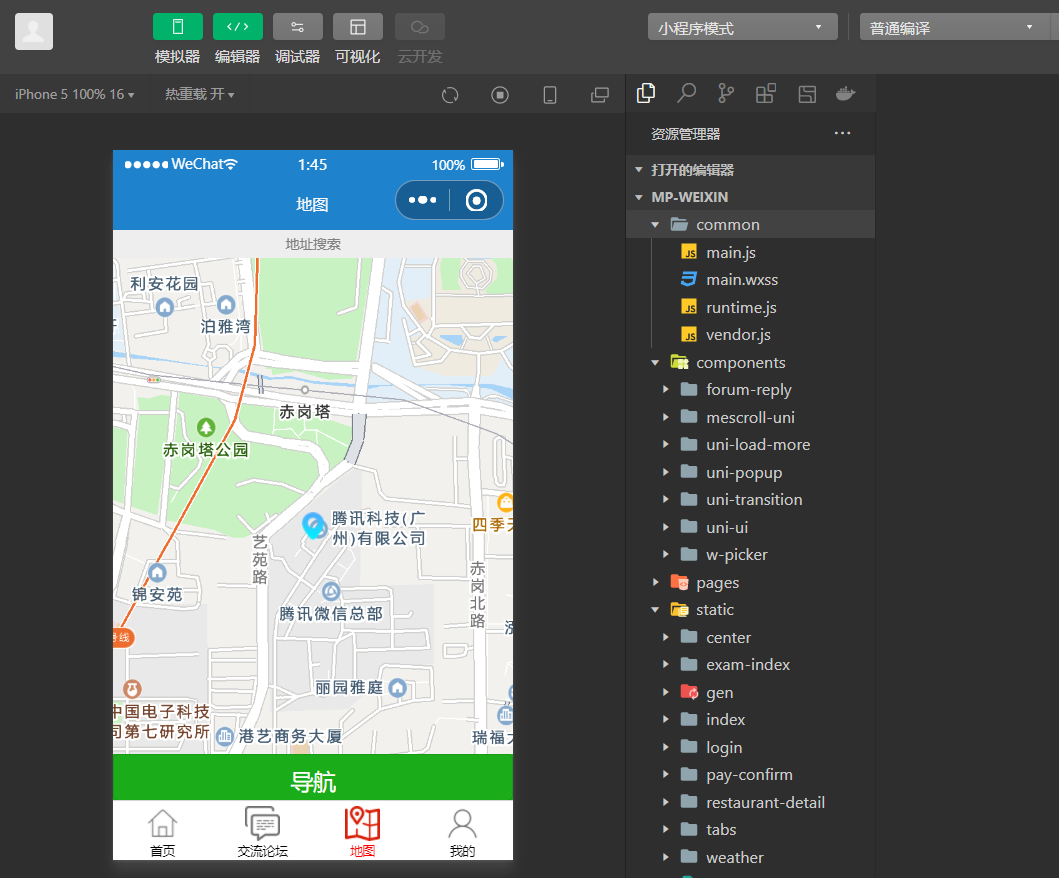
Task: Open main.wxss file
Action: pyautogui.click(x=751, y=280)
